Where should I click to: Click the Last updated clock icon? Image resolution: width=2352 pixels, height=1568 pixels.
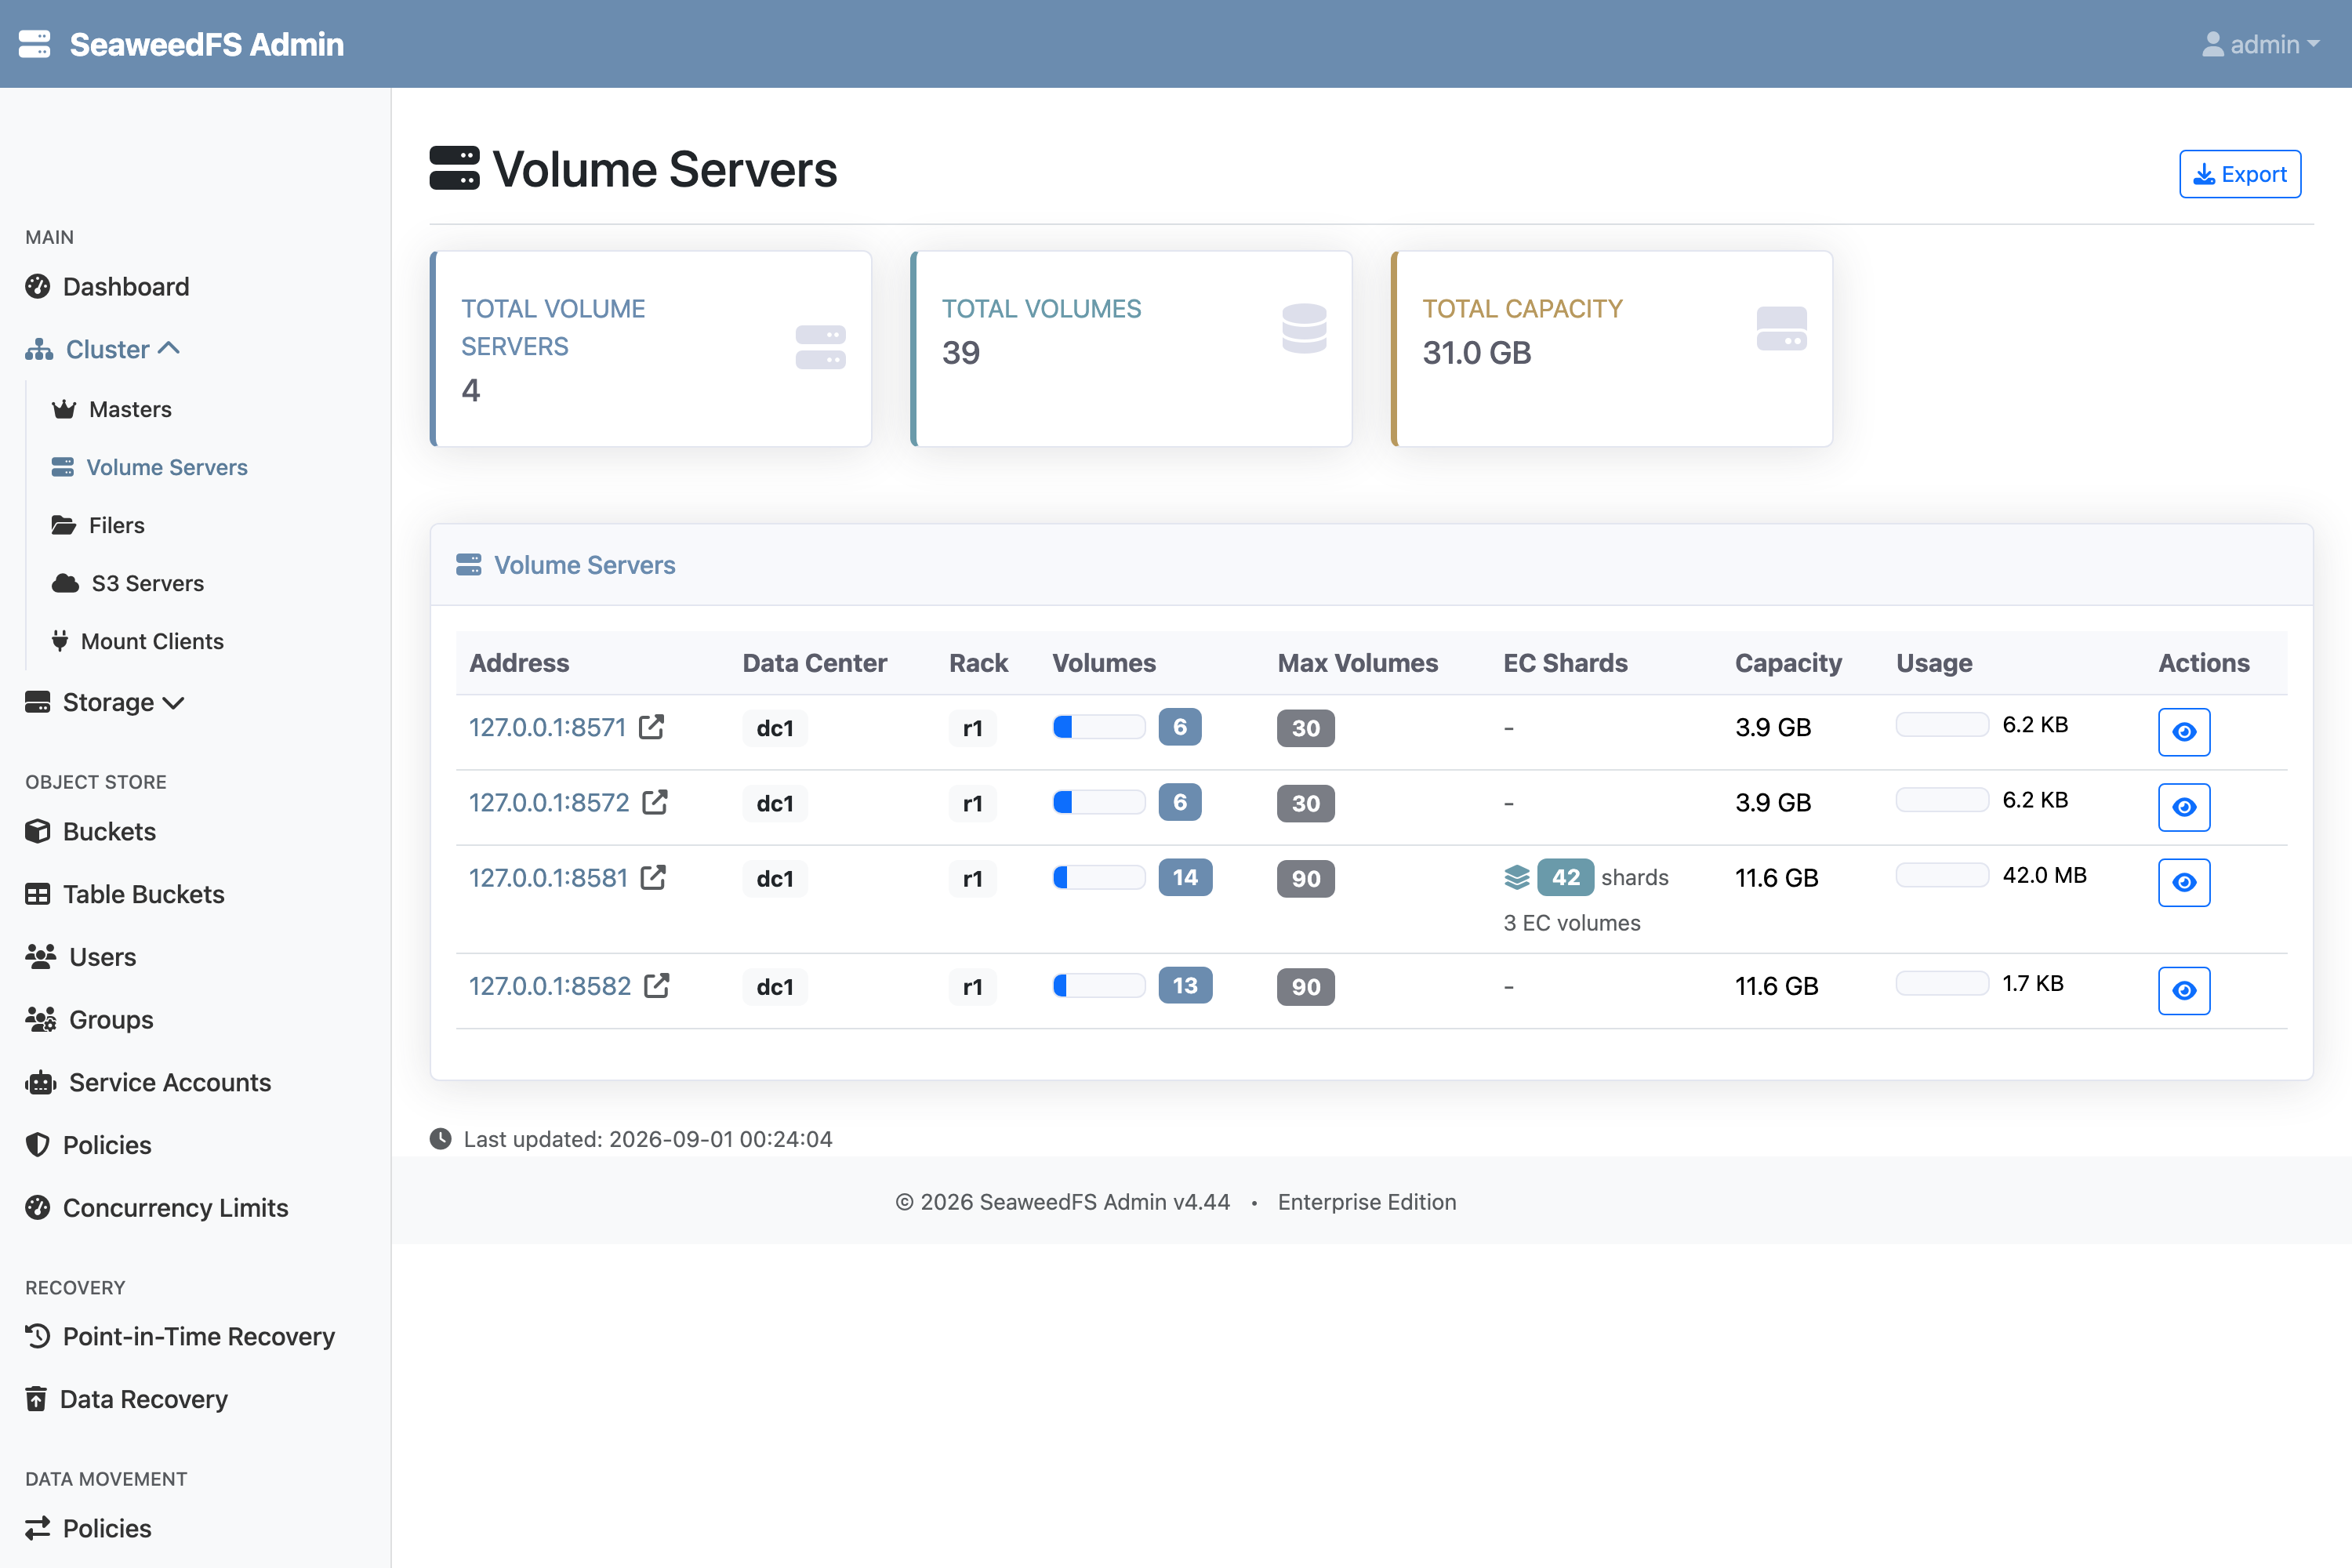(440, 1138)
